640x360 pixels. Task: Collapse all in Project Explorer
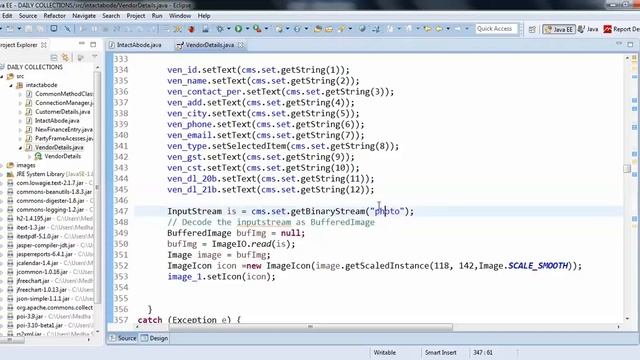point(54,58)
